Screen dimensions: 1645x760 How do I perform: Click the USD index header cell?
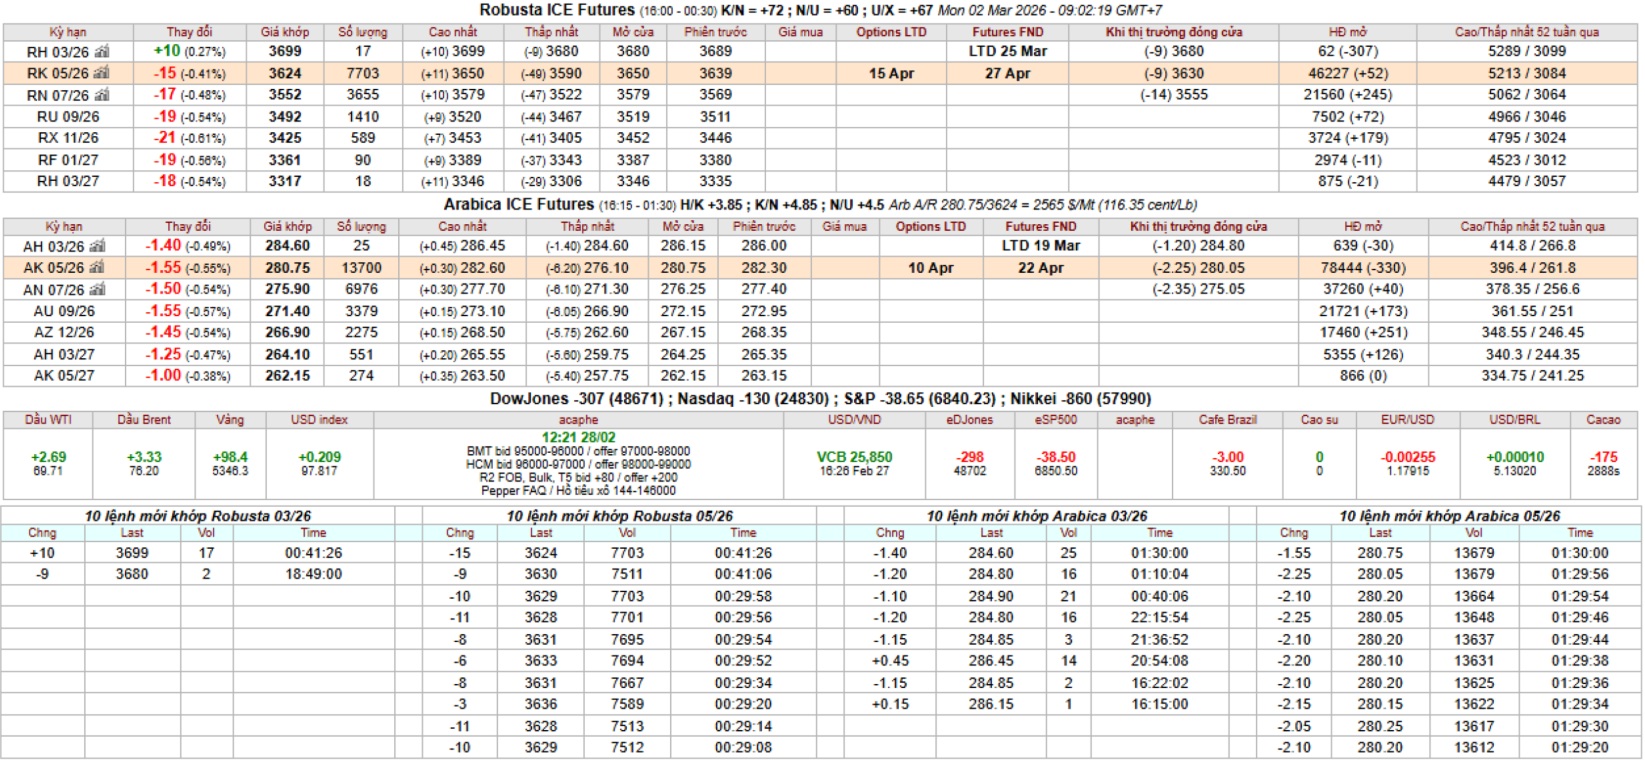pyautogui.click(x=319, y=420)
